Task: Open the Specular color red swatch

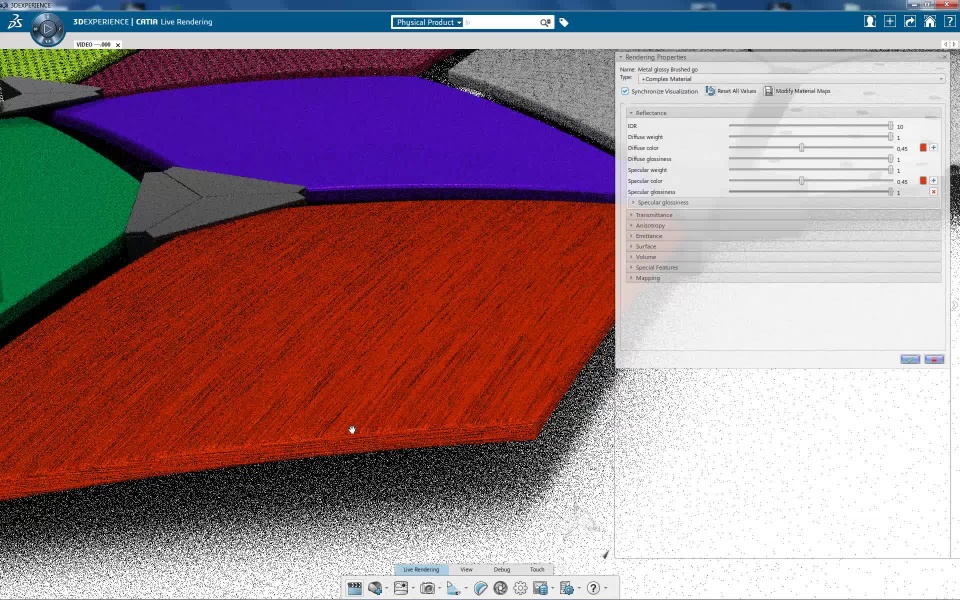Action: click(923, 181)
